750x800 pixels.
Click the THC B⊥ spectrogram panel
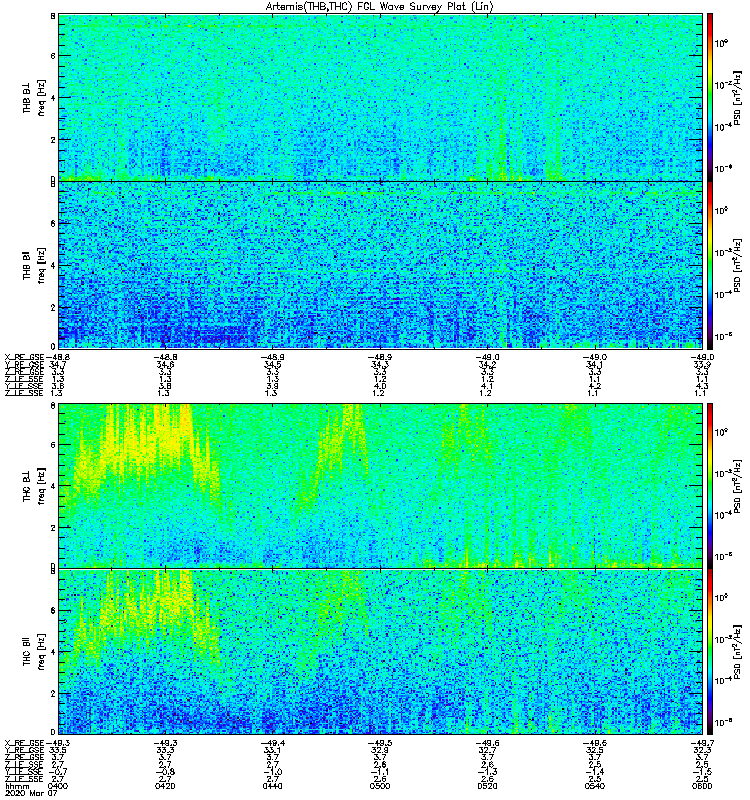pos(380,486)
